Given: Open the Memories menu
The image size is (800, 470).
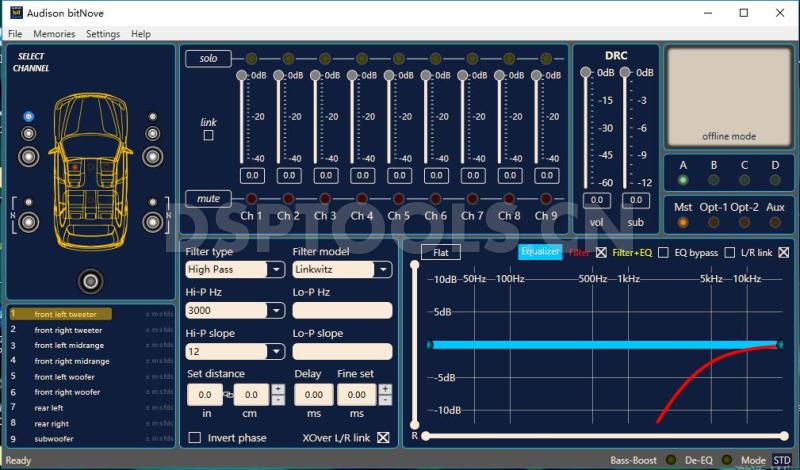Looking at the screenshot, I should 54,34.
